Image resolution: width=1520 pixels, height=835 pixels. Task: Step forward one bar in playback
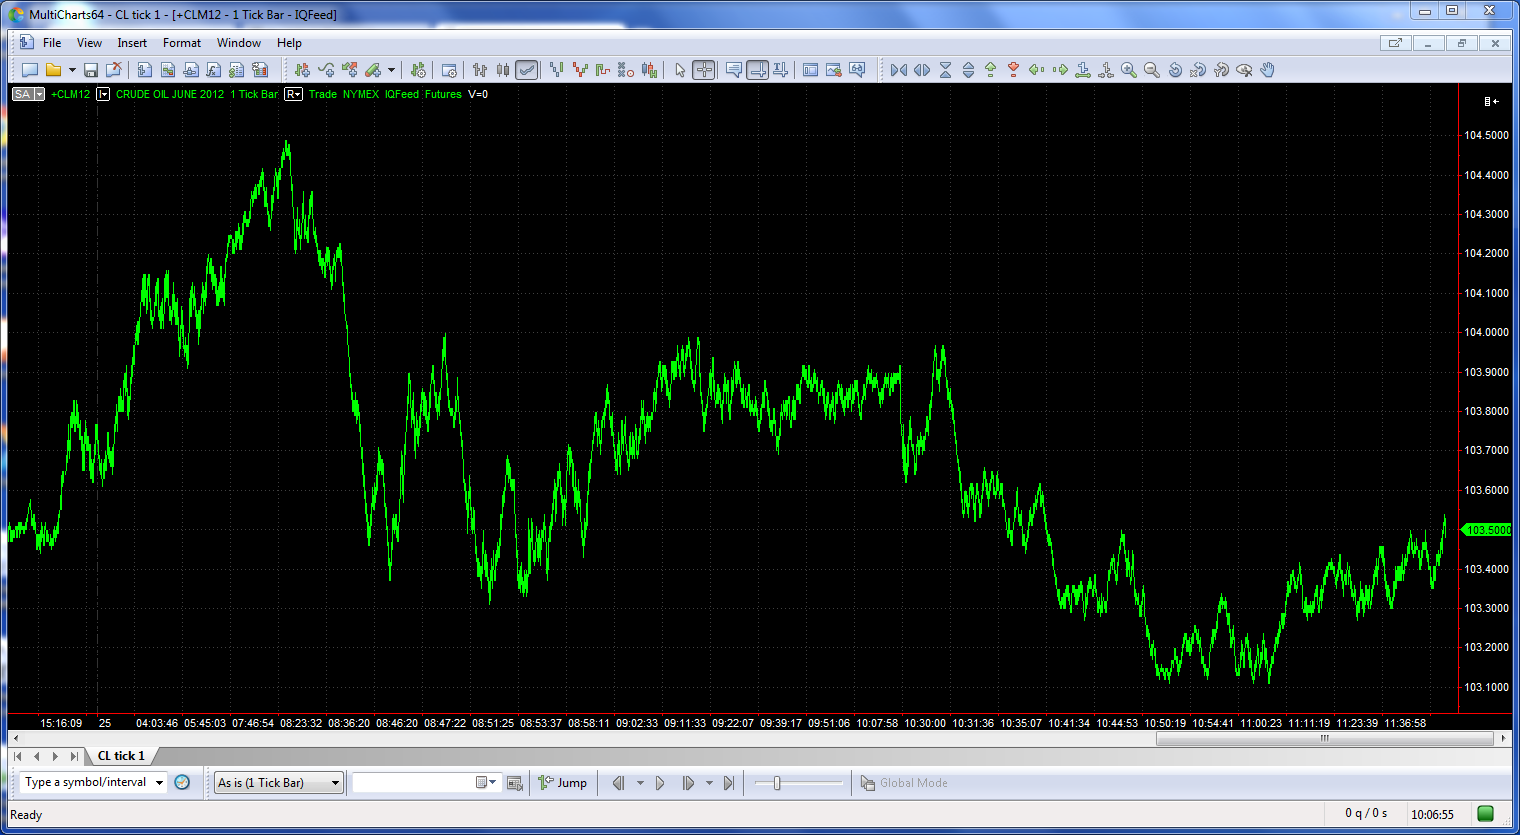point(688,783)
